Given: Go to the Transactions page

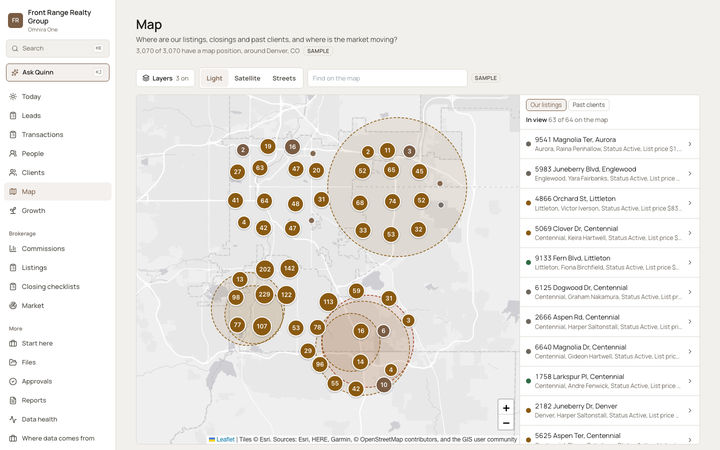Looking at the screenshot, I should [57, 135].
